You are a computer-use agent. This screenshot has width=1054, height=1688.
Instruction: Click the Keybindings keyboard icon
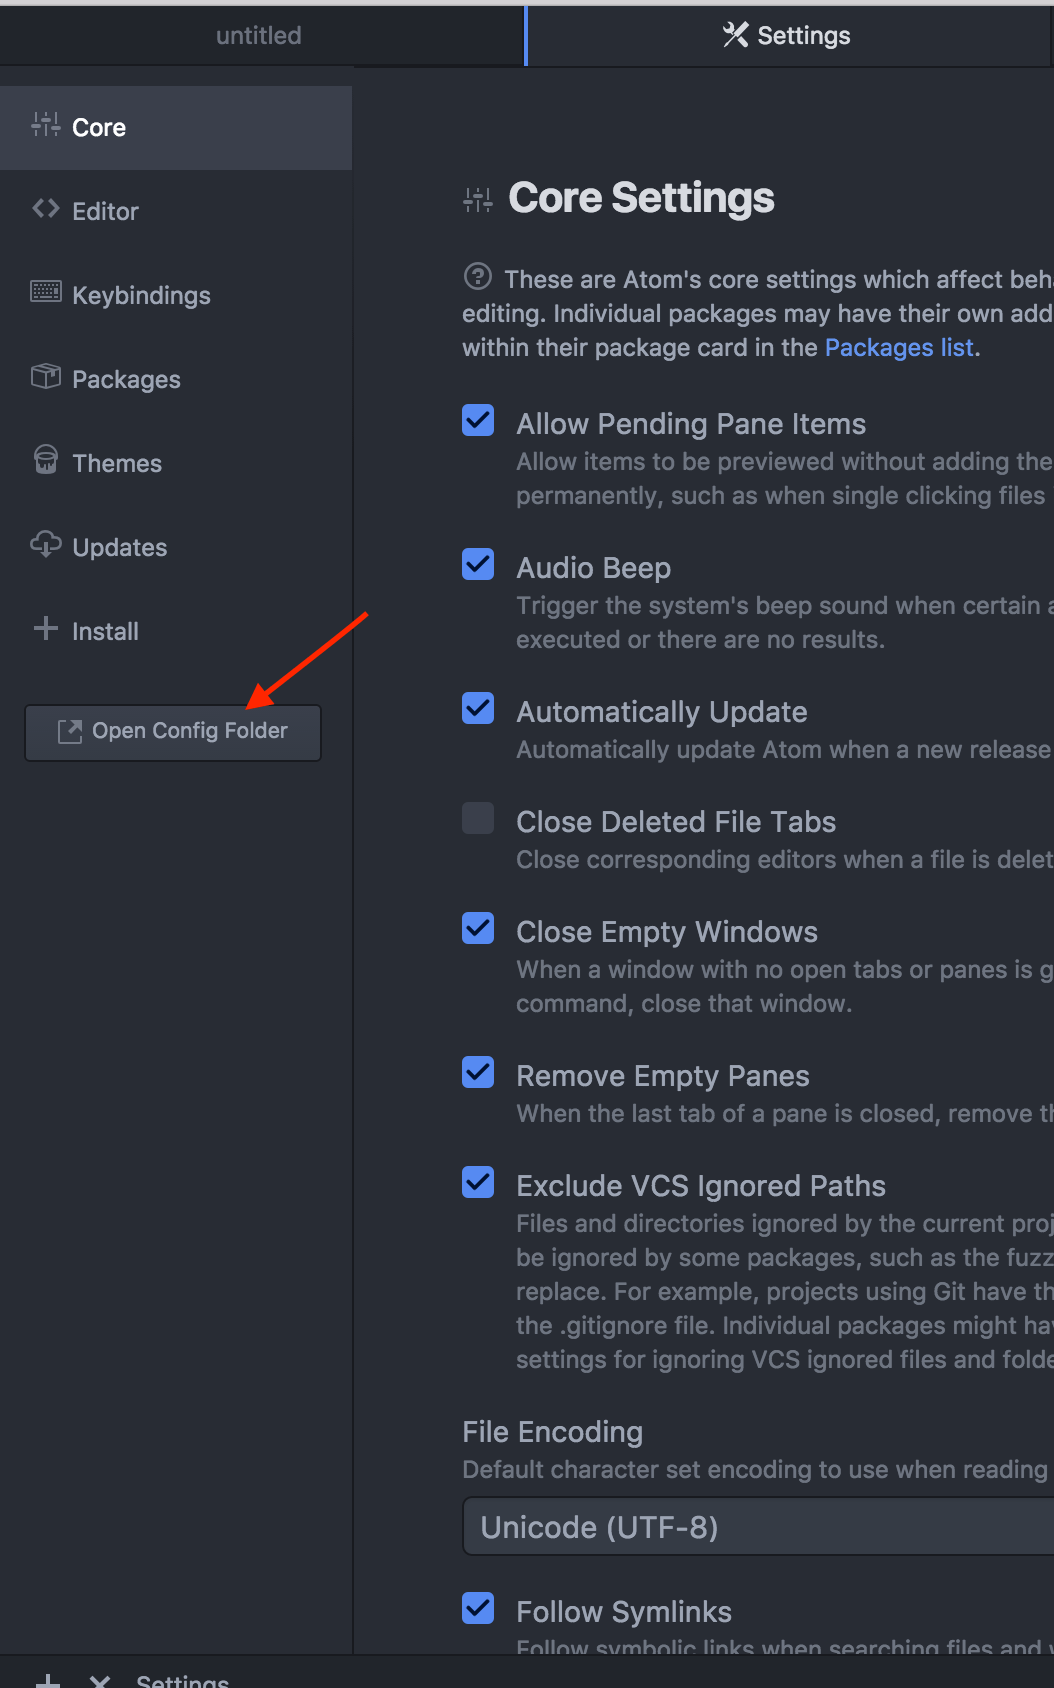tap(46, 292)
